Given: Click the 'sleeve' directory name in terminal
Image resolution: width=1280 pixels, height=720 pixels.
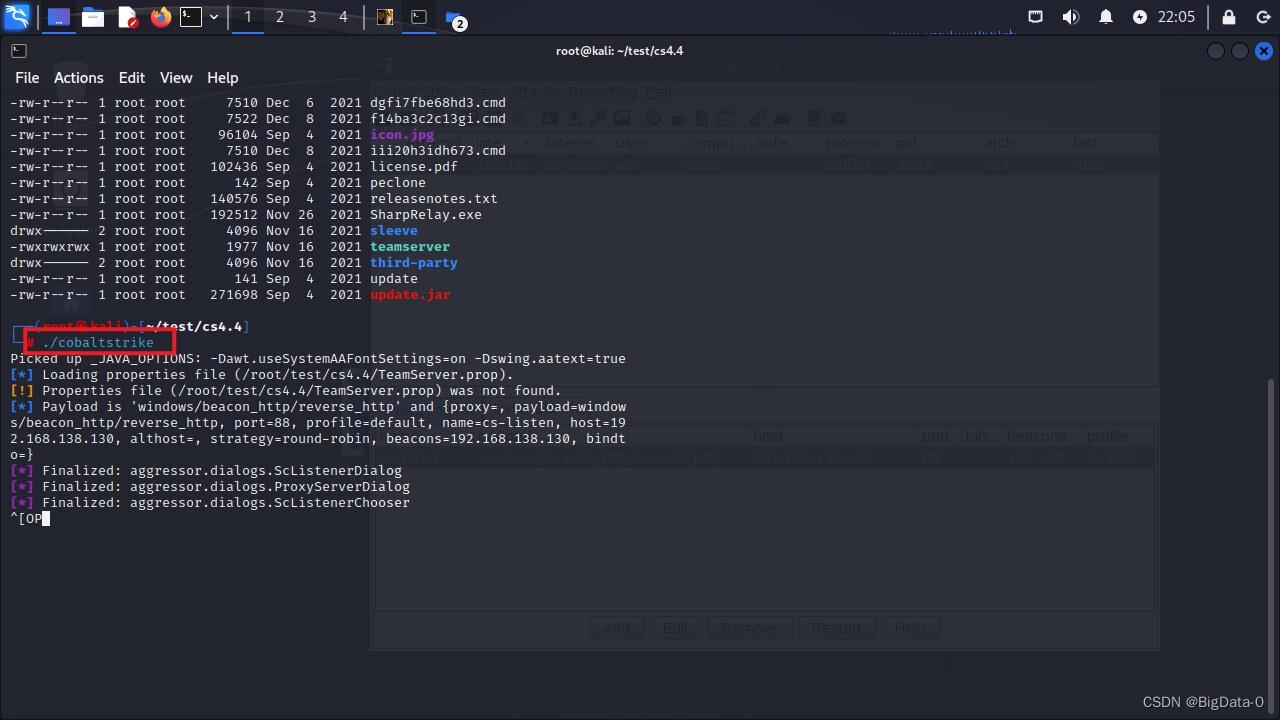Looking at the screenshot, I should coord(394,231).
